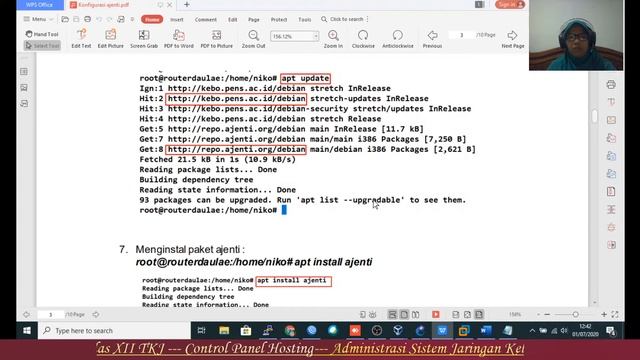Click the Windows taskbar search box
Screen dimensions: 640x360
[114, 331]
